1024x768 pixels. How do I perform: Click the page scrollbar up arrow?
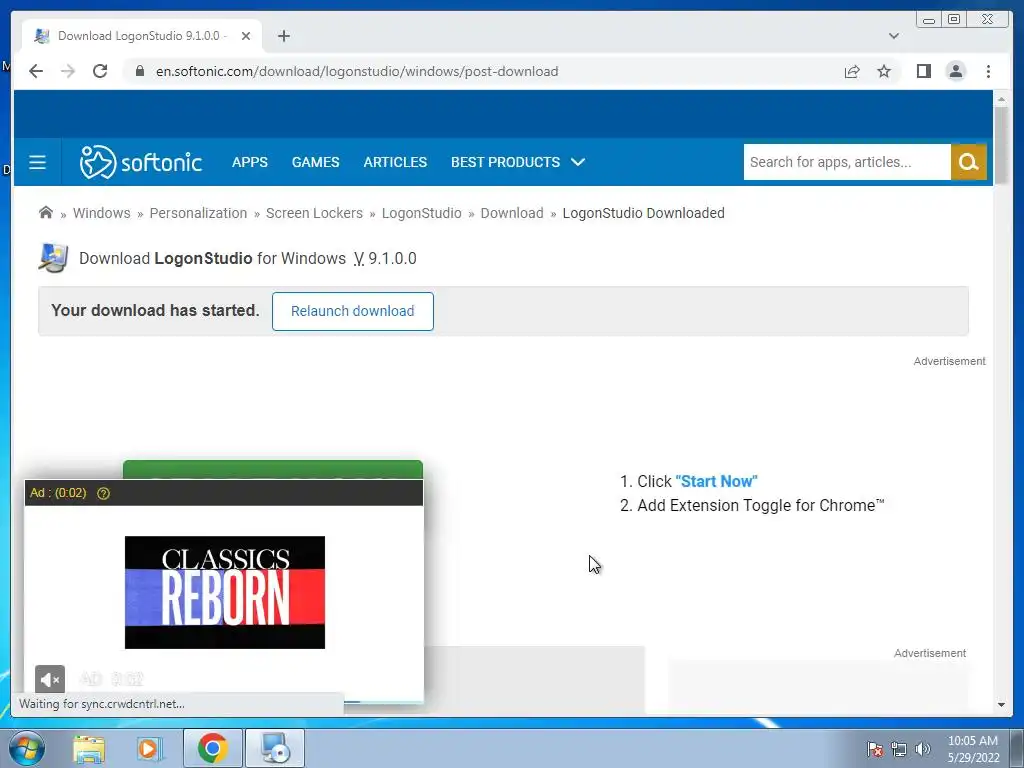(x=1002, y=99)
